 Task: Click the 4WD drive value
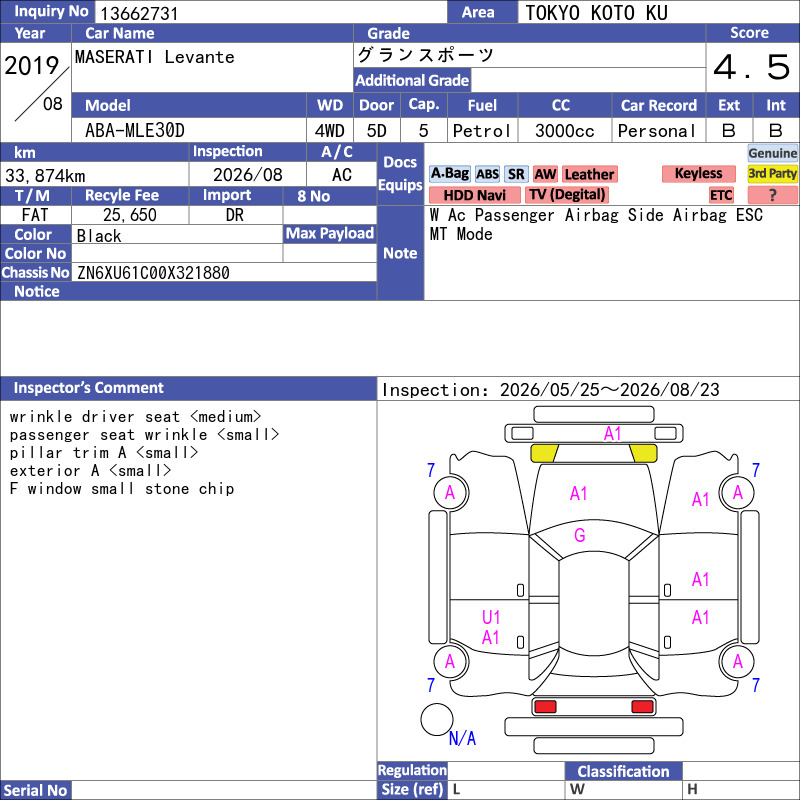(x=330, y=131)
